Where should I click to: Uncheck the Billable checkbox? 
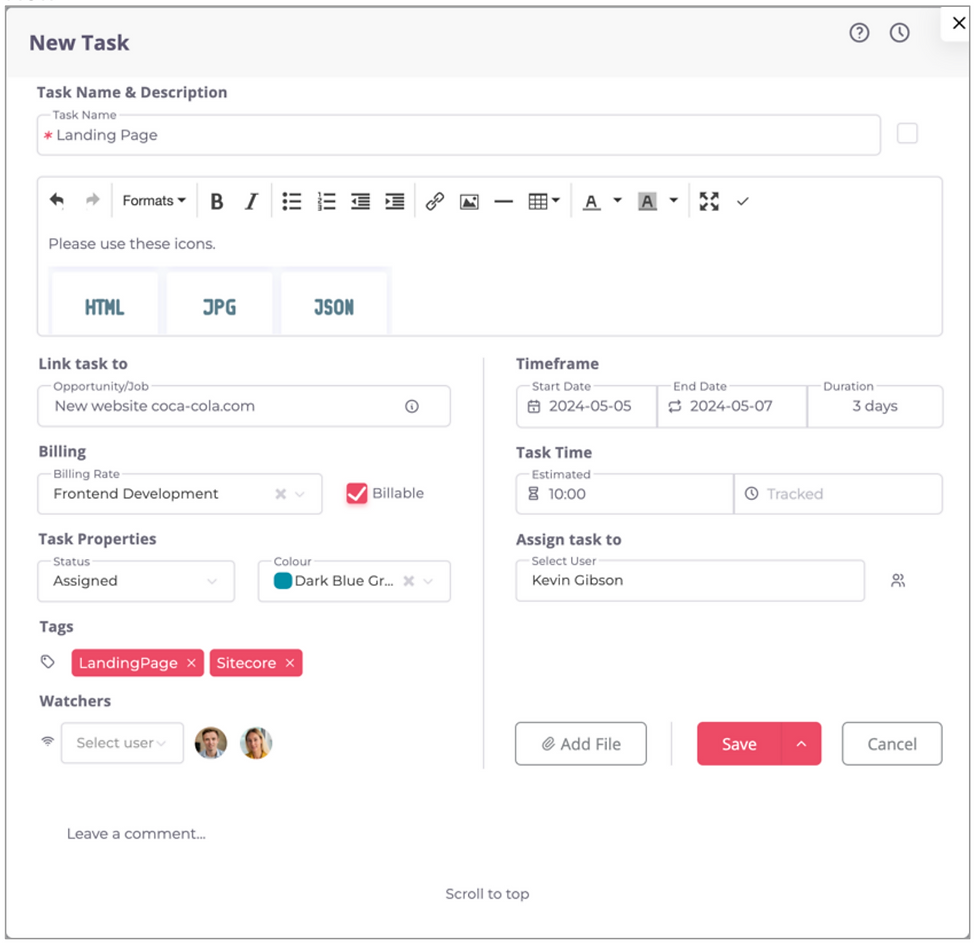point(357,493)
